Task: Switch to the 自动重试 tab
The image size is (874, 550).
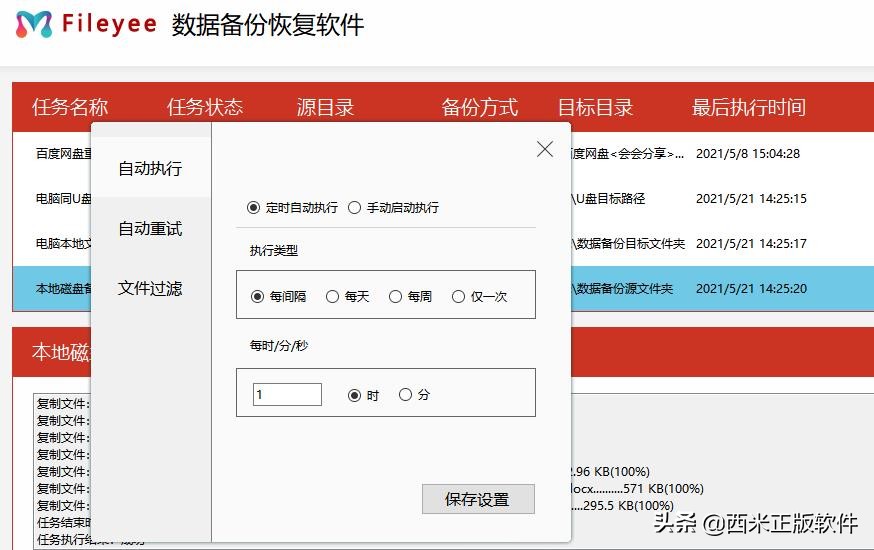Action: [150, 228]
